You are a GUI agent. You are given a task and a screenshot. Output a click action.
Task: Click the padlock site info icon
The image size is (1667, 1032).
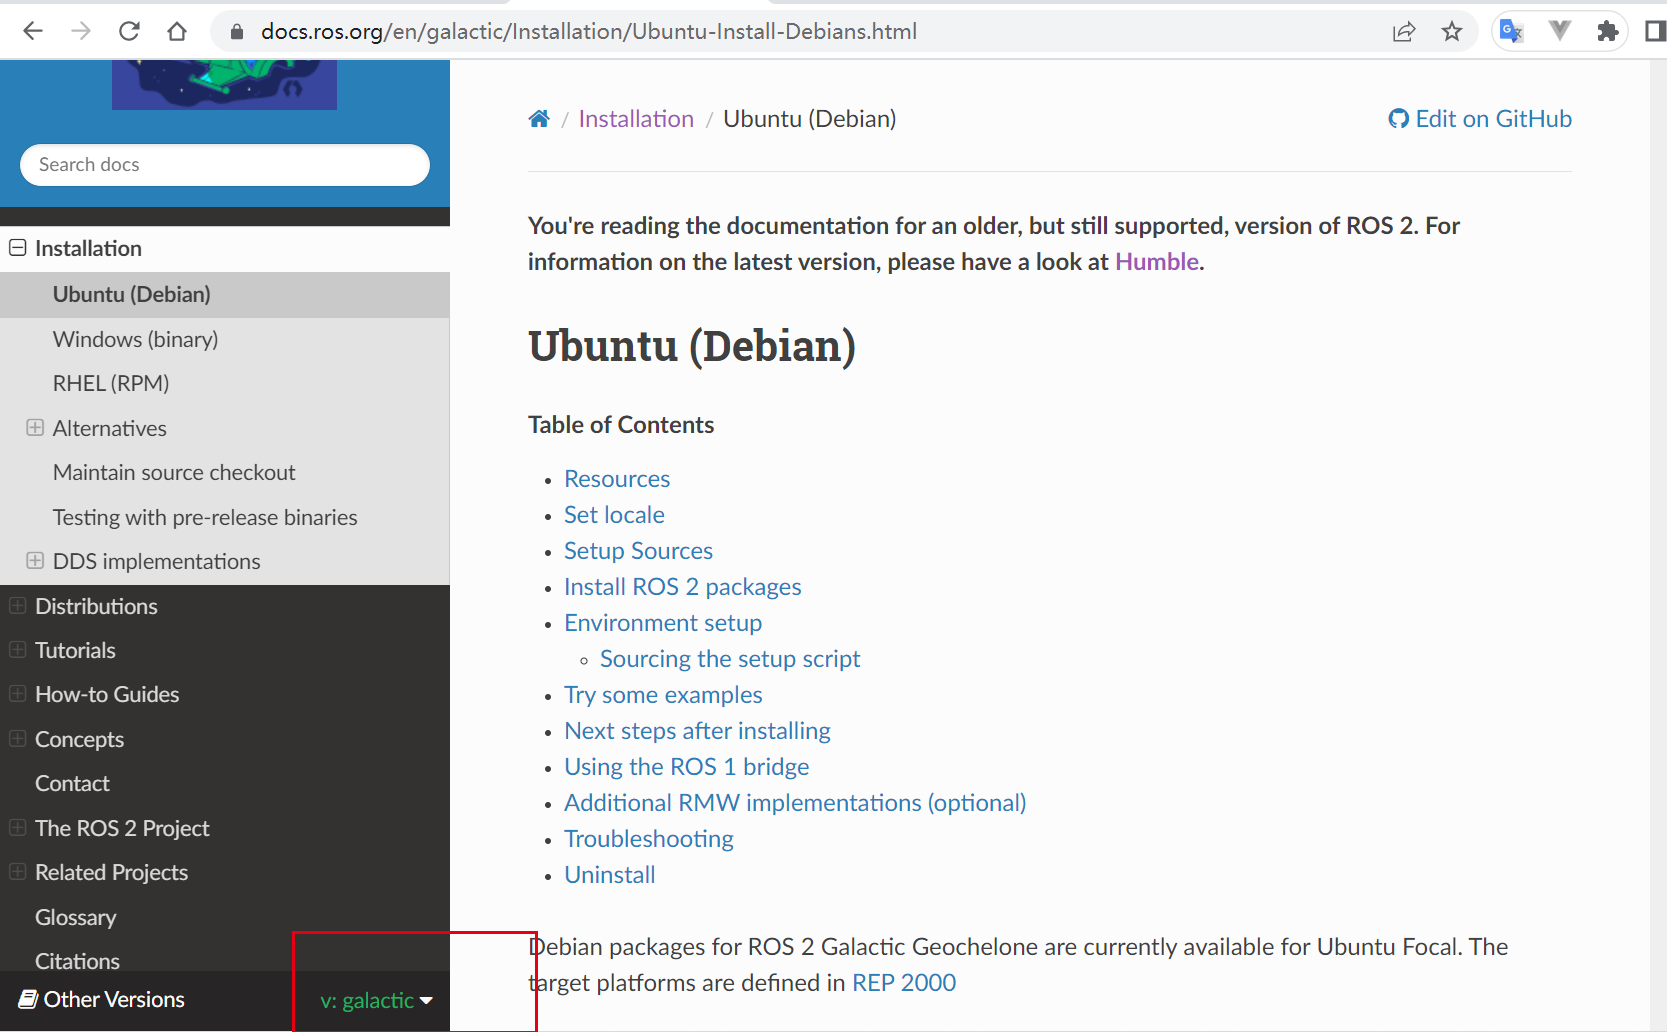coord(237,31)
